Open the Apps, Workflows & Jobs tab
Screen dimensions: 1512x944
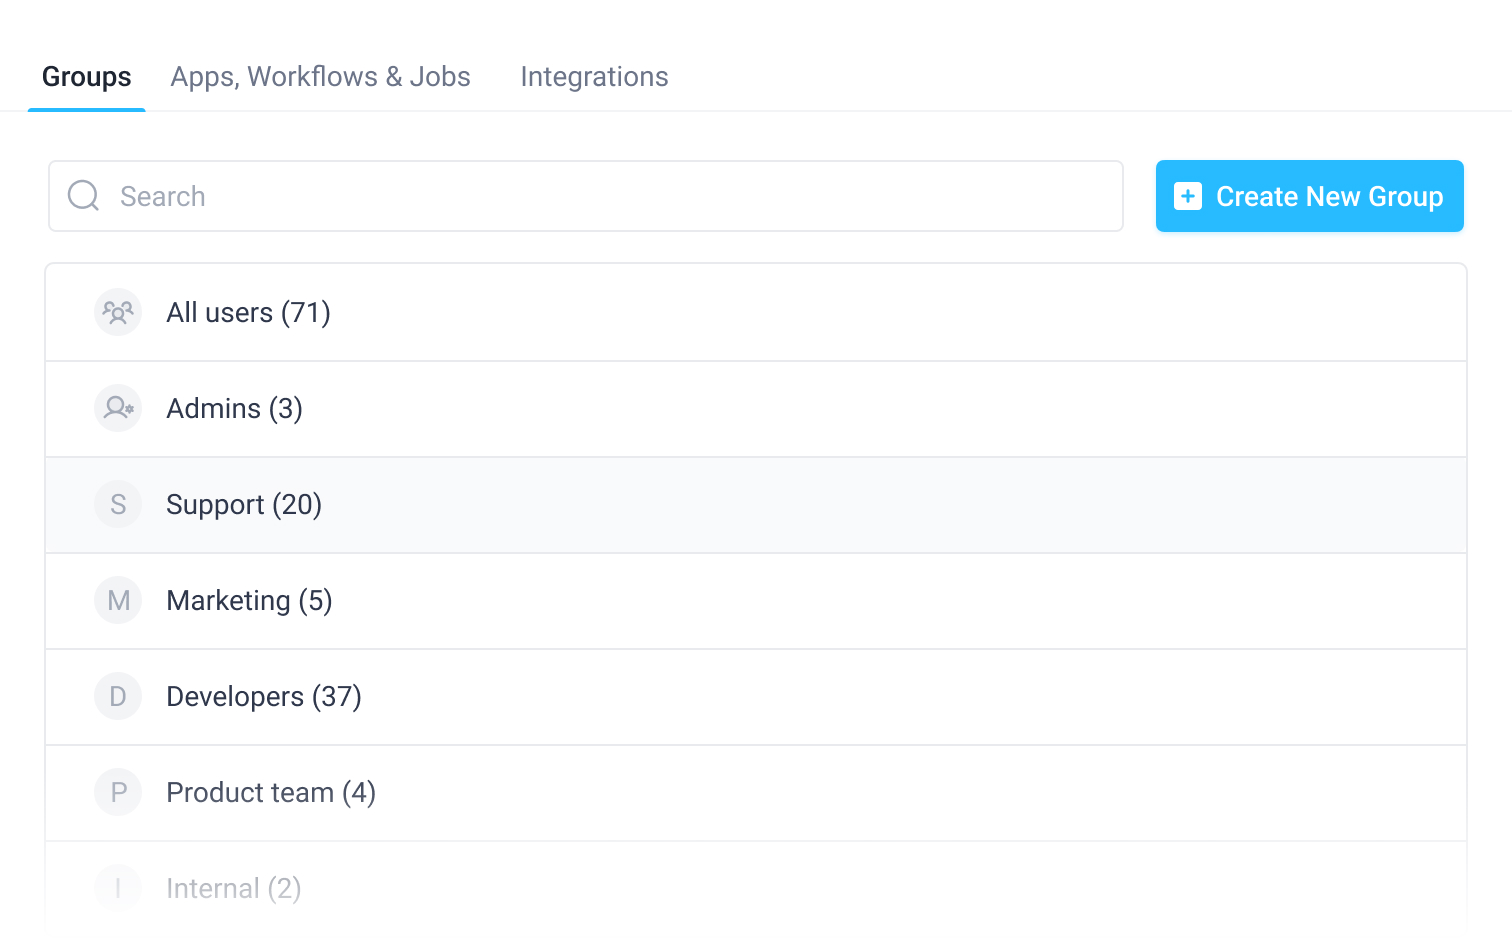click(x=320, y=76)
